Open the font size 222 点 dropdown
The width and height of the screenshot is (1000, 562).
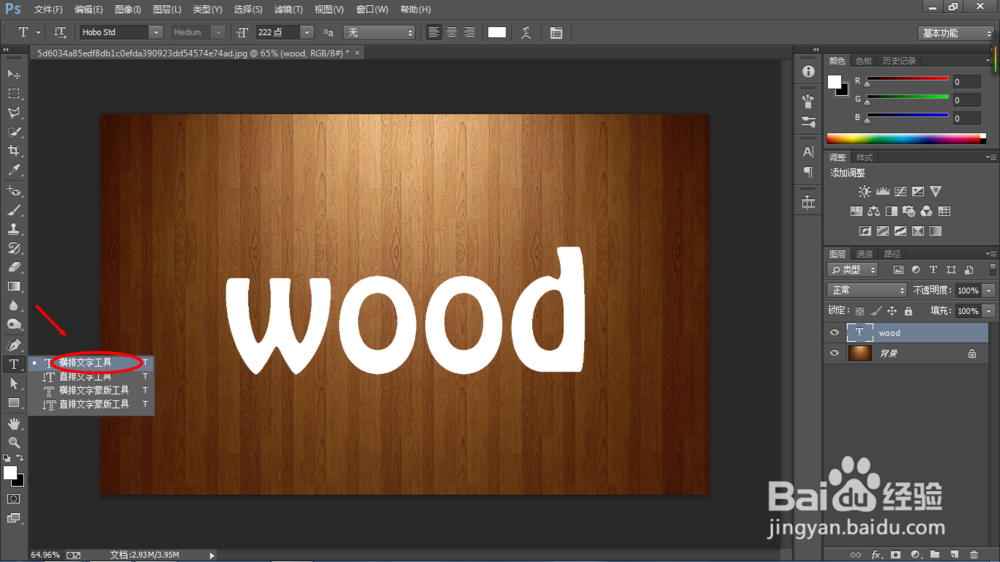point(307,32)
